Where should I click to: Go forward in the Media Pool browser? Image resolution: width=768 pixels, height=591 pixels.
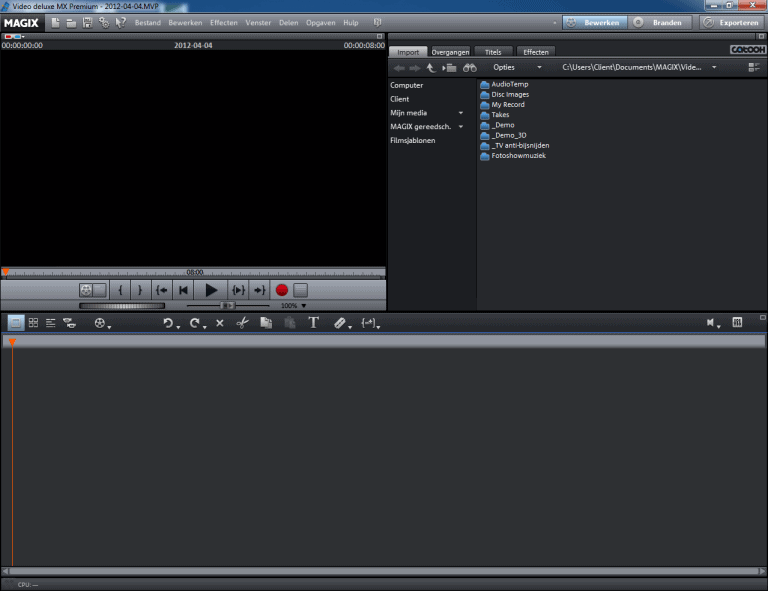[415, 68]
